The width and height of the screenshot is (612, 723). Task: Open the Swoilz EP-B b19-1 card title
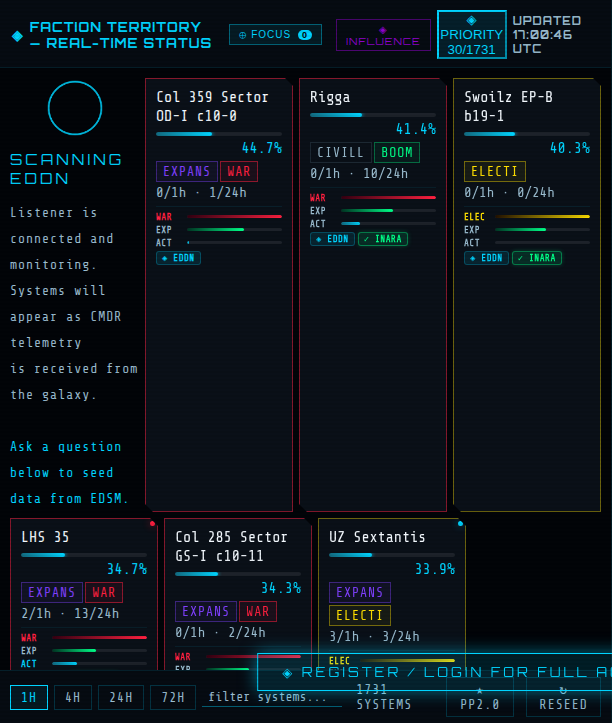[508, 107]
